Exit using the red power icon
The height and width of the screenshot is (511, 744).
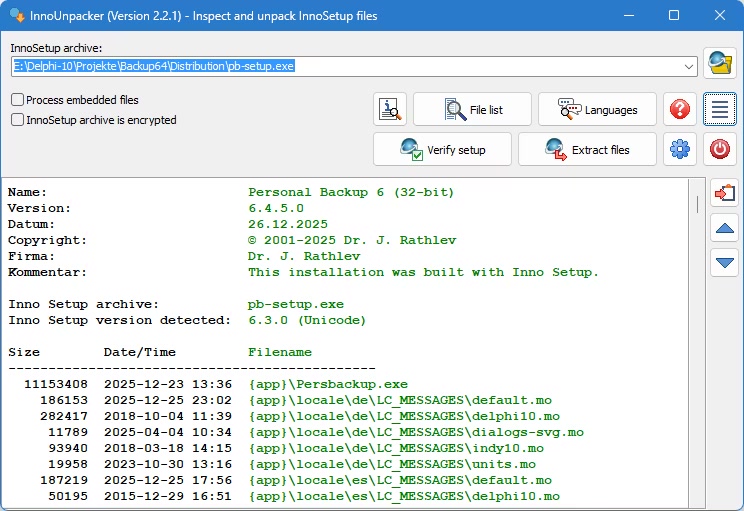click(x=719, y=149)
